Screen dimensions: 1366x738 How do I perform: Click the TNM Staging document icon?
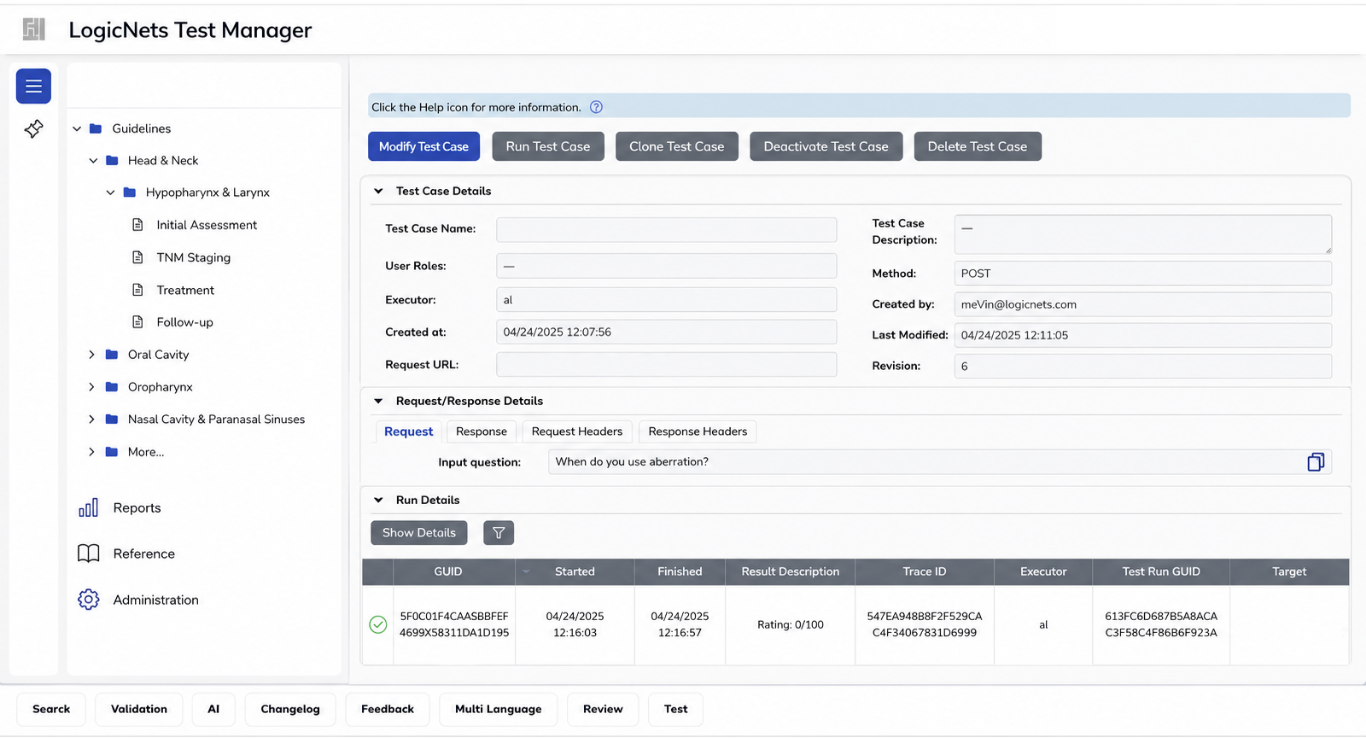click(x=138, y=257)
